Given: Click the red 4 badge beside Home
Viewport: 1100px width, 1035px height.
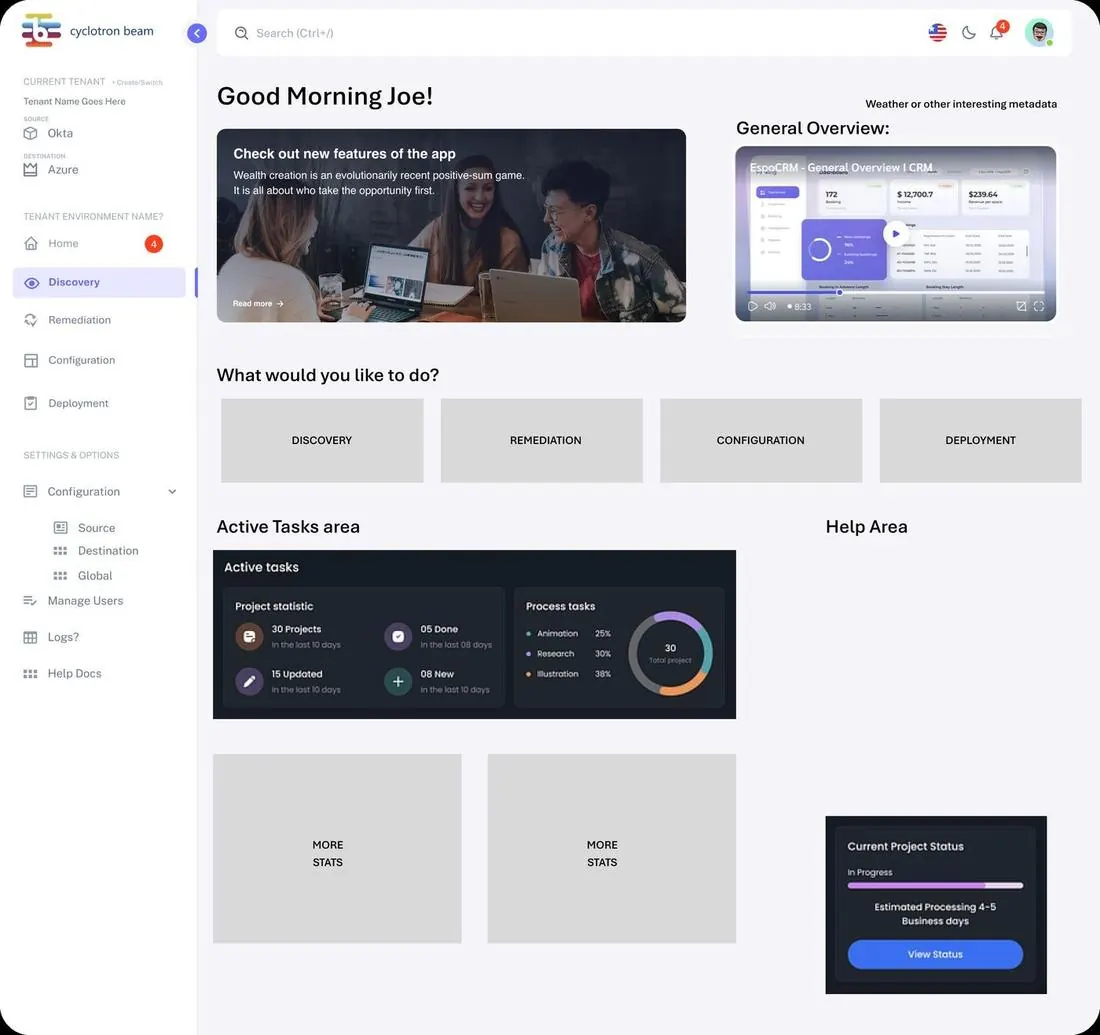Looking at the screenshot, I should (x=154, y=243).
